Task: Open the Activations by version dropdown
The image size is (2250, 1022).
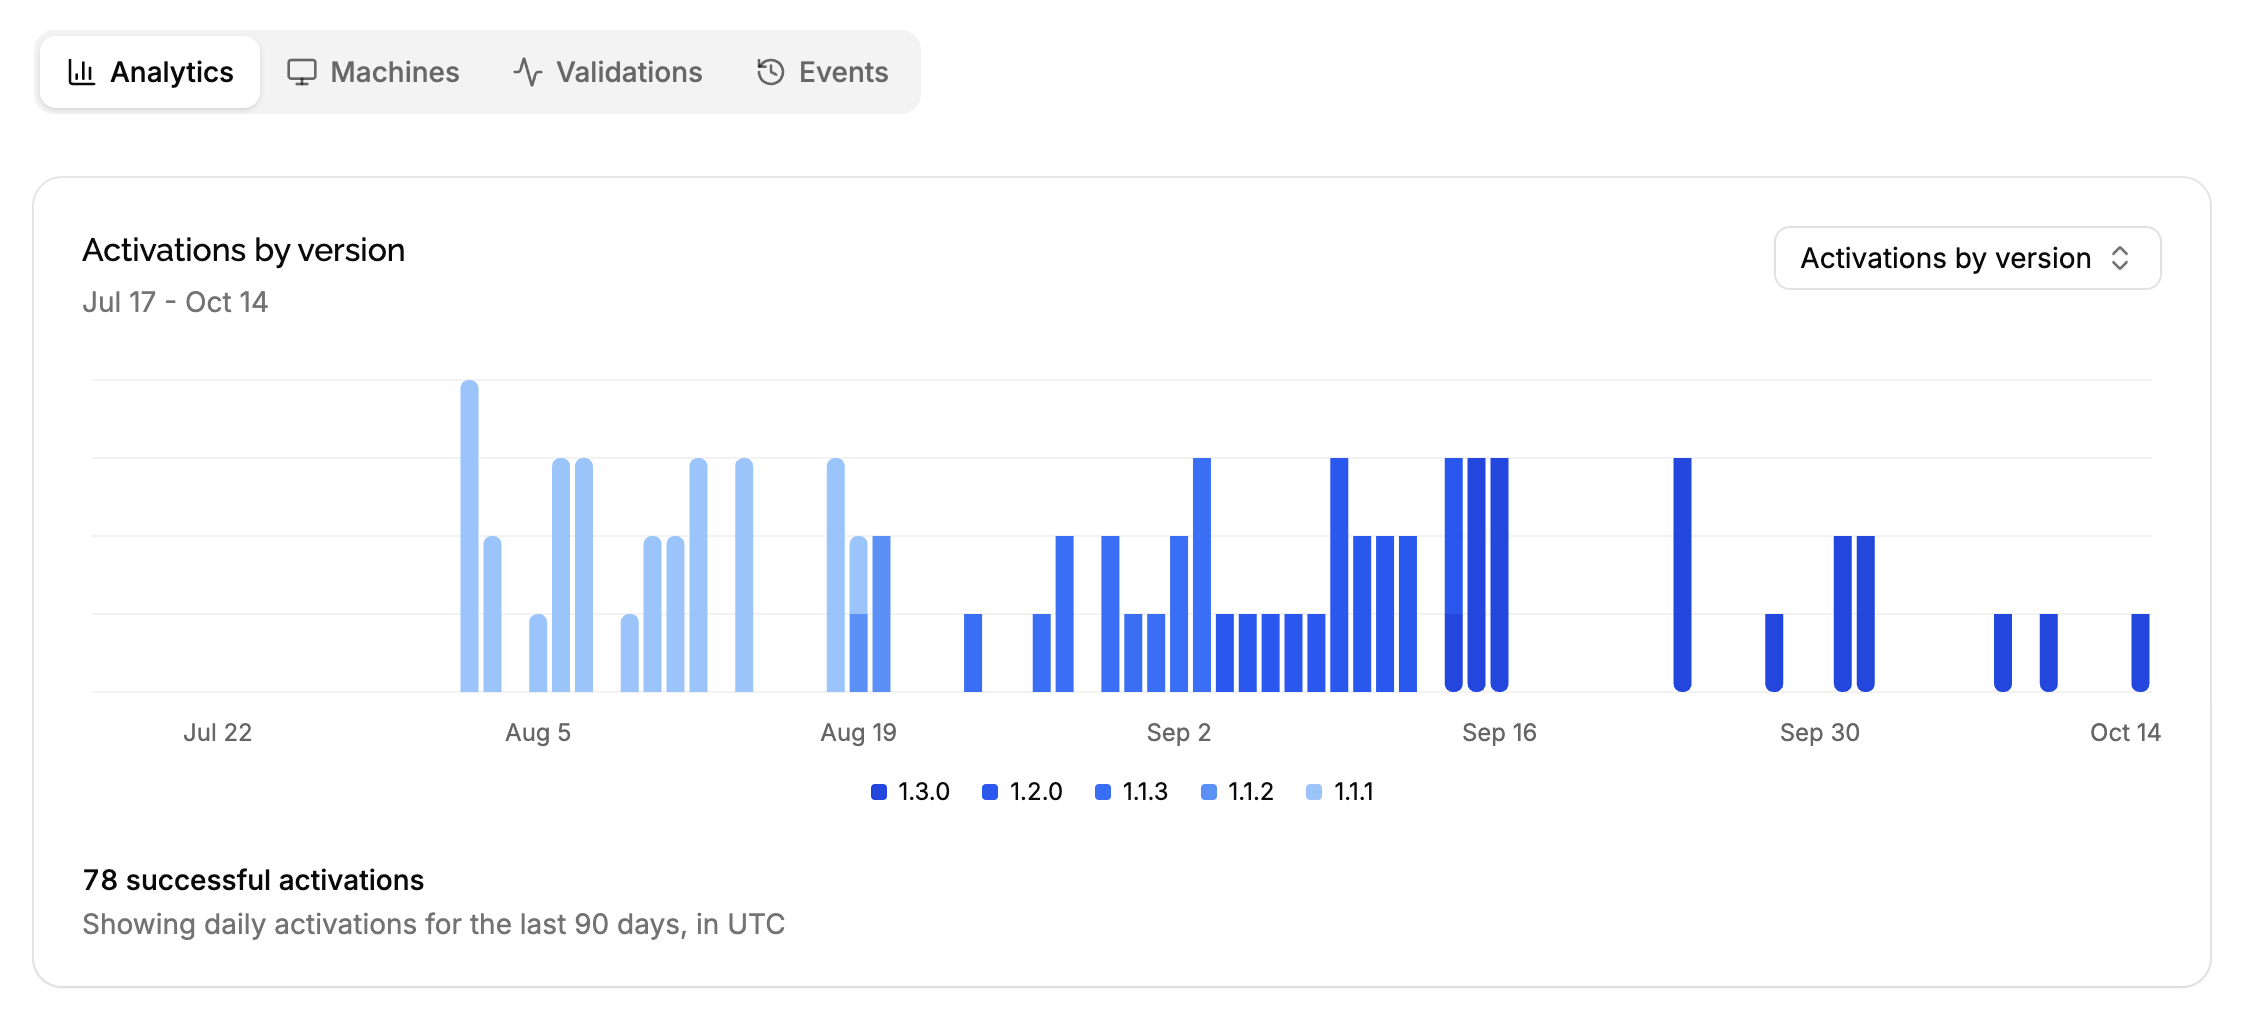Action: tap(1967, 258)
